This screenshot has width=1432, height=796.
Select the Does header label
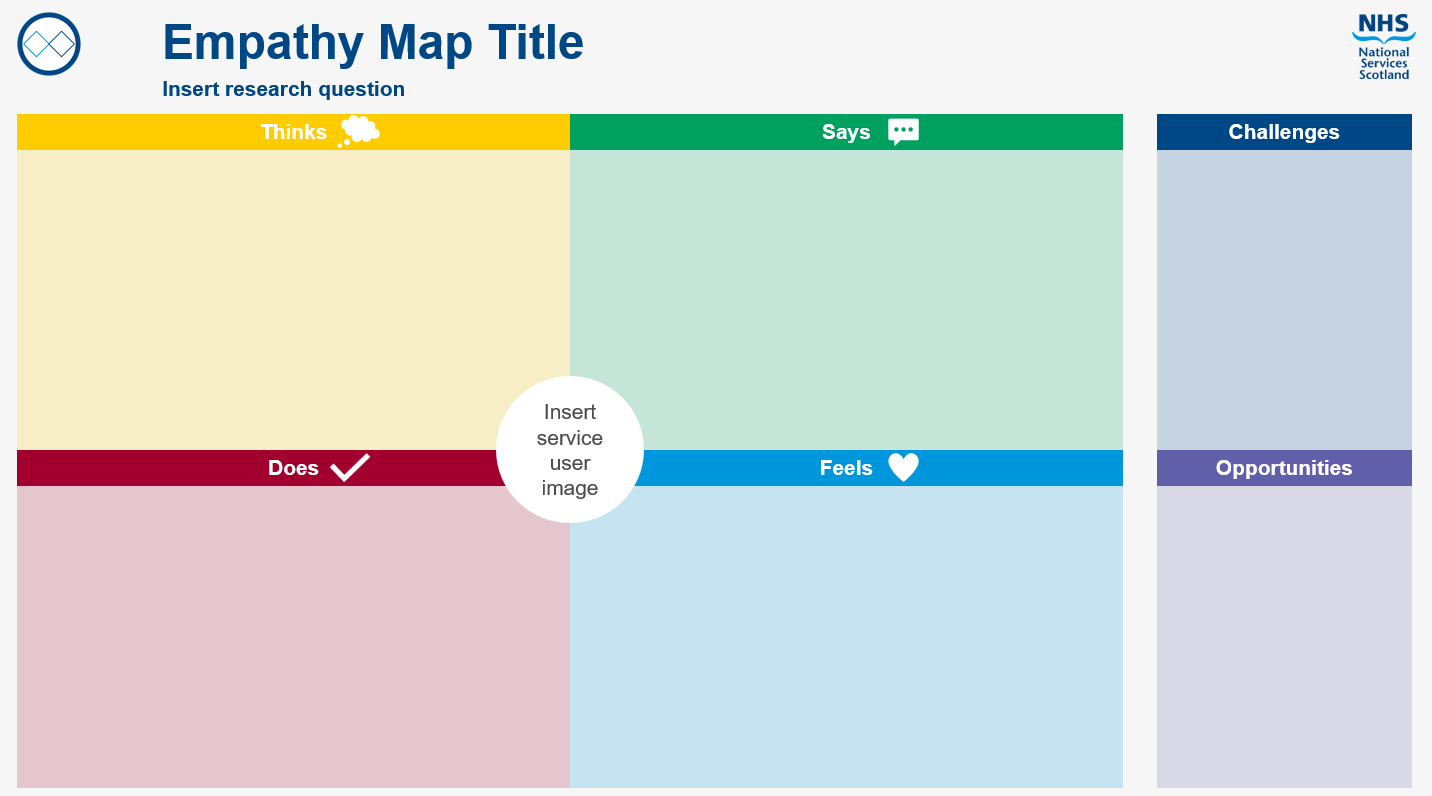[x=293, y=468]
